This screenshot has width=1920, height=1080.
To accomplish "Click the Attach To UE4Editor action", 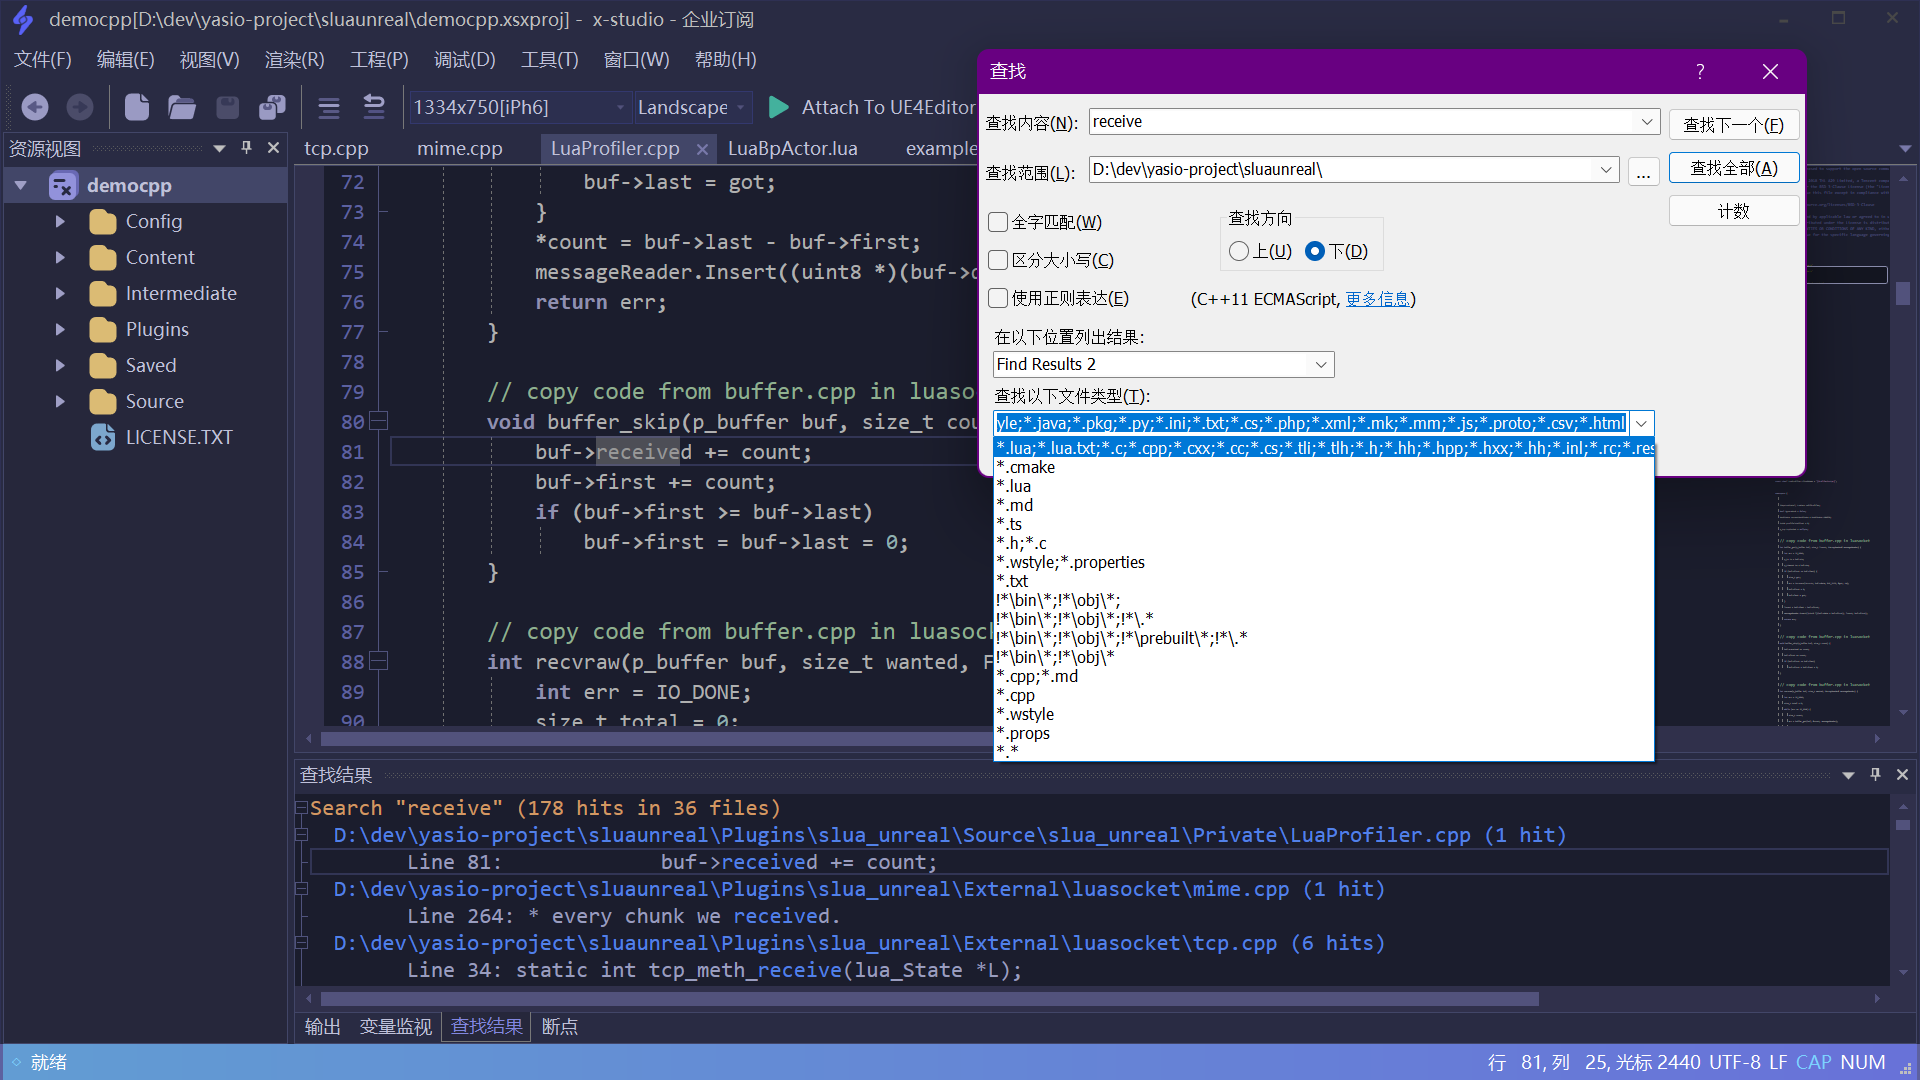I will (x=887, y=107).
